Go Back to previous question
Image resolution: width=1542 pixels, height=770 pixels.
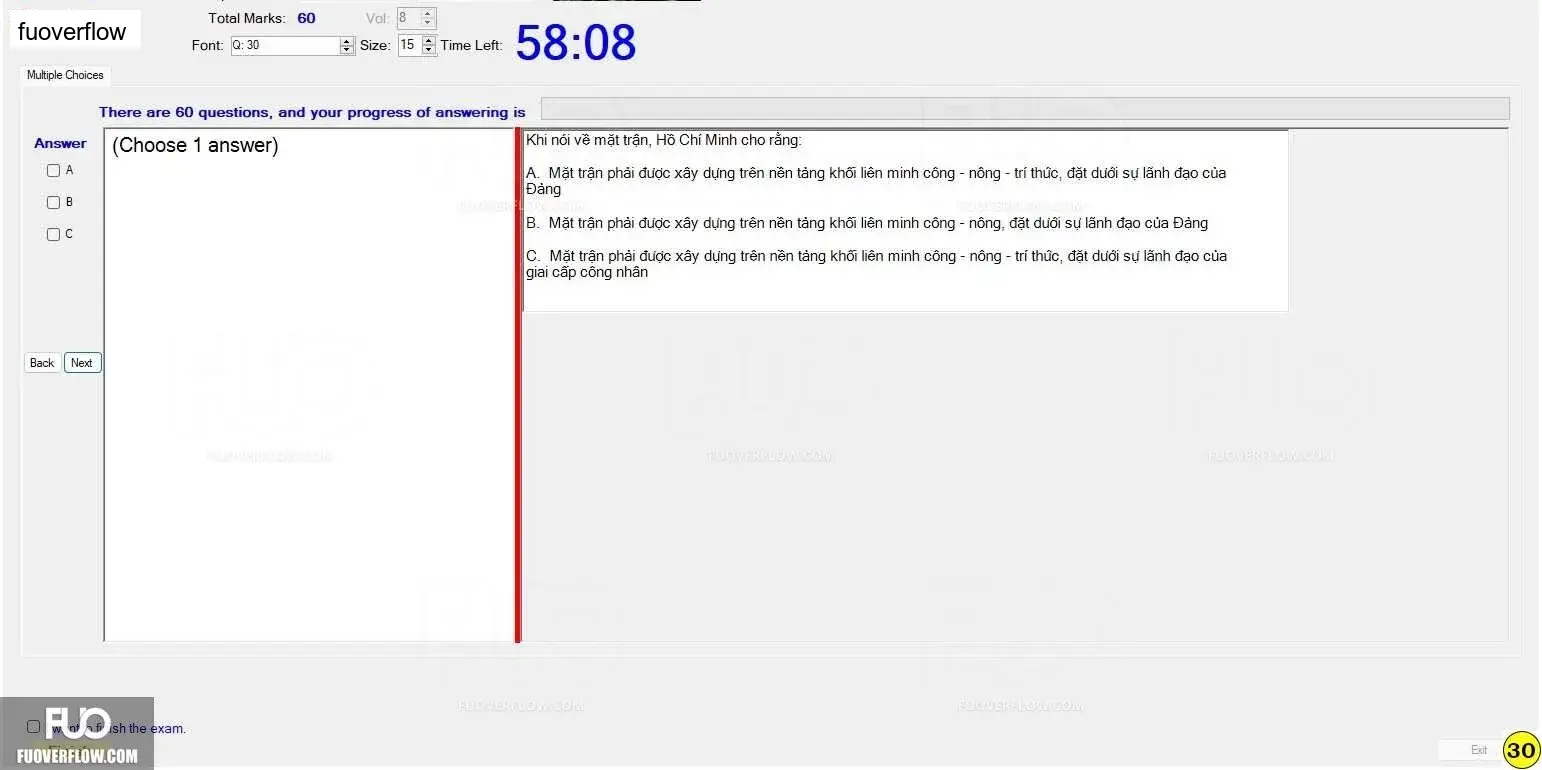pos(42,363)
